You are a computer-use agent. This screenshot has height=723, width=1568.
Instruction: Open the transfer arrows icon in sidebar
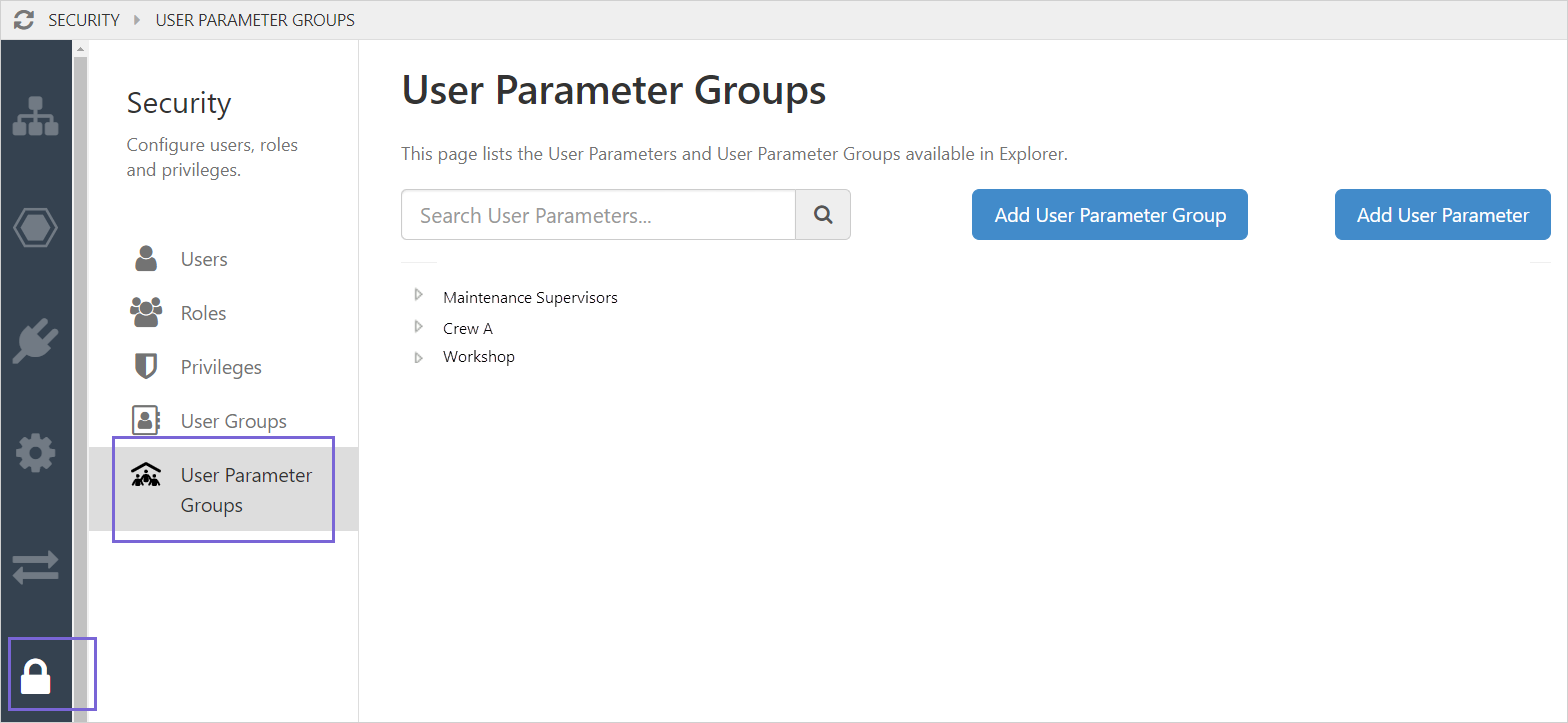(36, 568)
